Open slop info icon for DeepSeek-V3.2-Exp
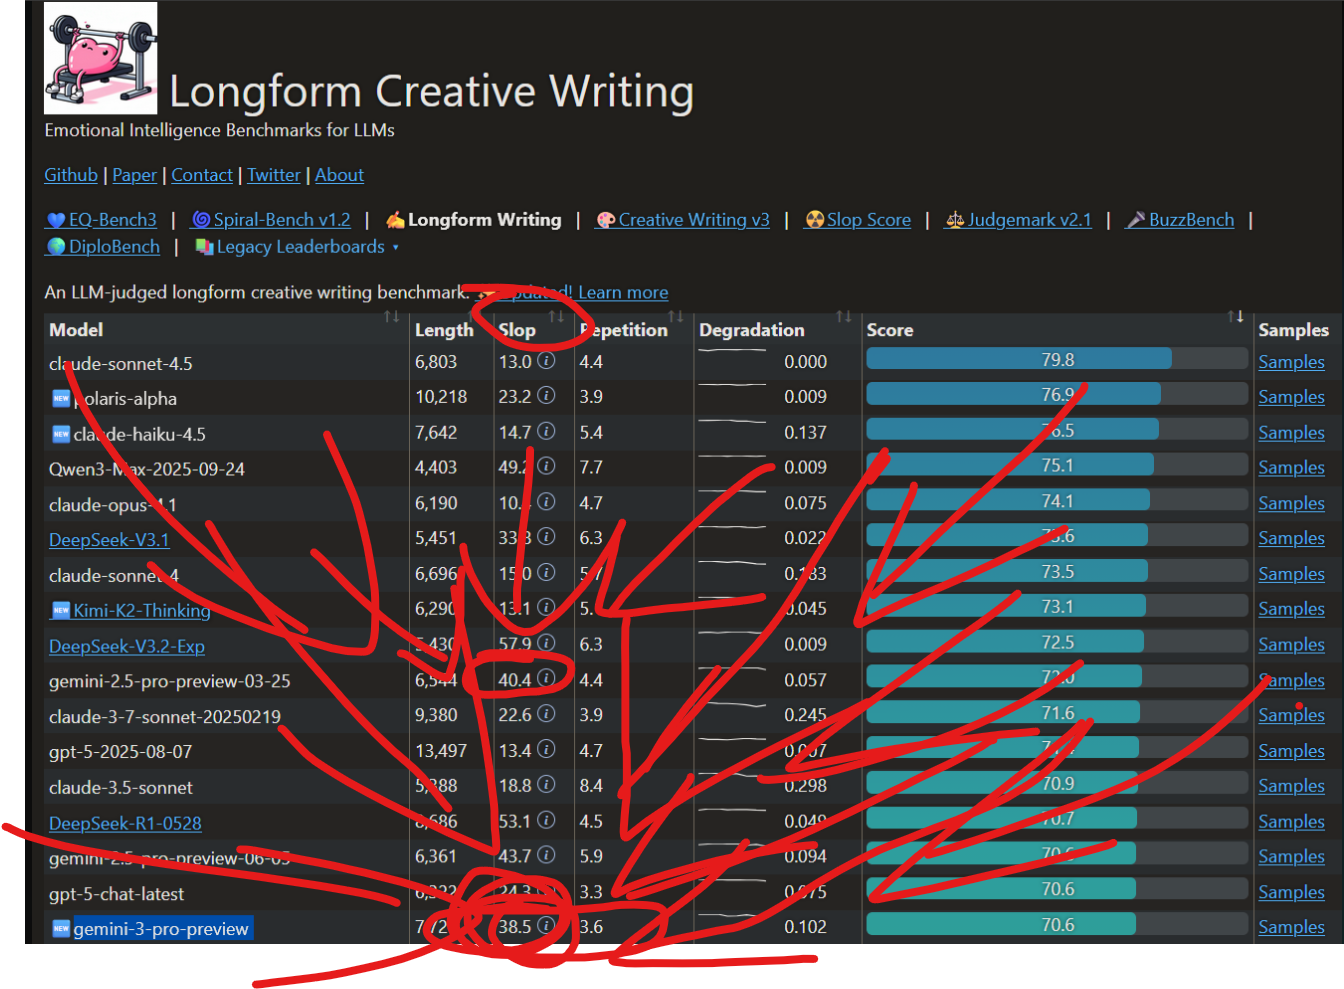 tap(546, 643)
